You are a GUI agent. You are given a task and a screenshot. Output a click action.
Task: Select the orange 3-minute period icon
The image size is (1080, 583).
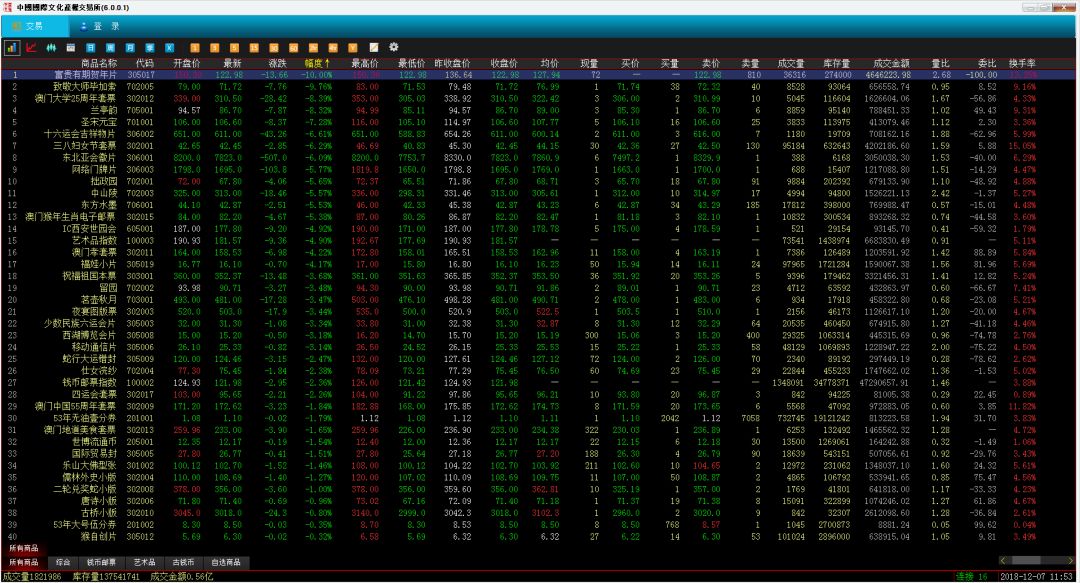click(215, 48)
